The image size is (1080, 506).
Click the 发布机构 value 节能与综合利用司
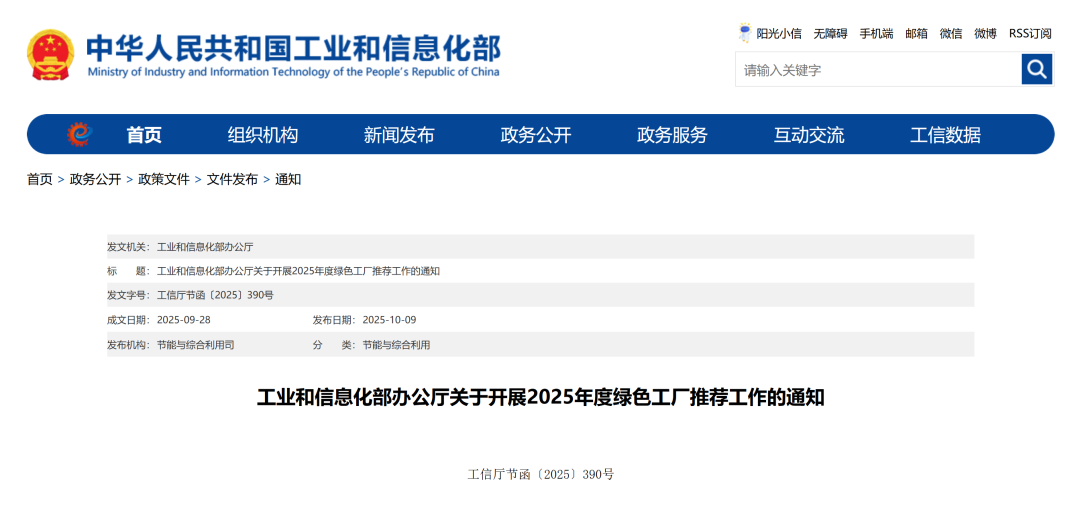tap(196, 345)
